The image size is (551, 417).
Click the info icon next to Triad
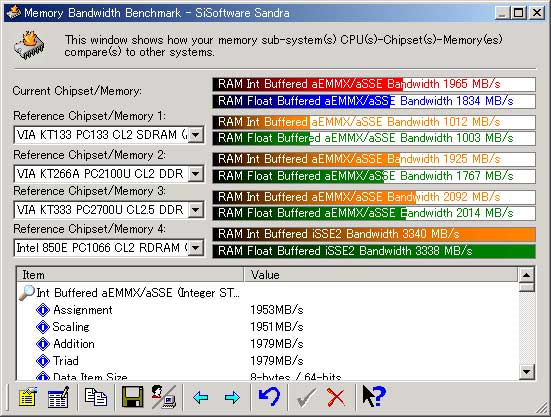pyautogui.click(x=43, y=361)
